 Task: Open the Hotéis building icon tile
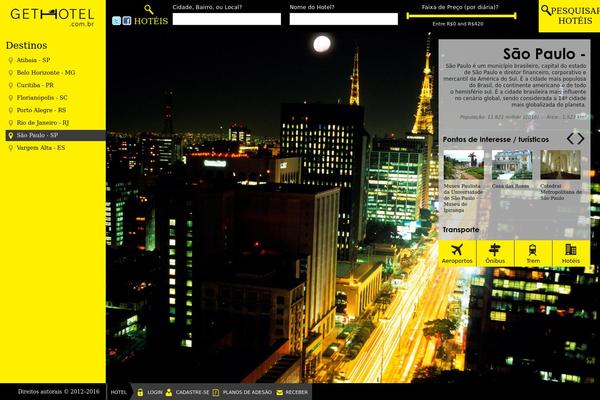571,253
